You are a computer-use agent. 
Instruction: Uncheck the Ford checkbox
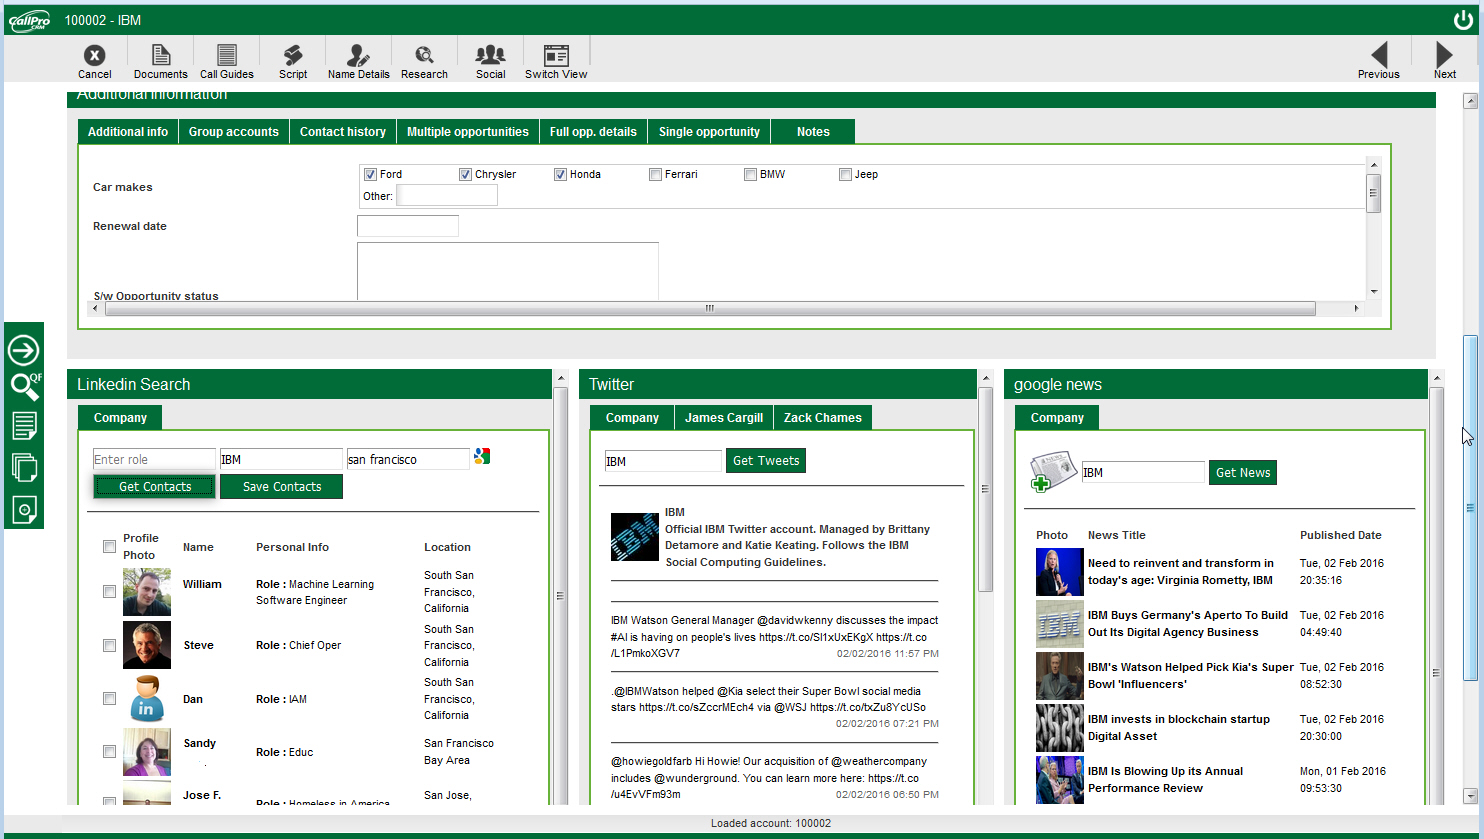370,174
